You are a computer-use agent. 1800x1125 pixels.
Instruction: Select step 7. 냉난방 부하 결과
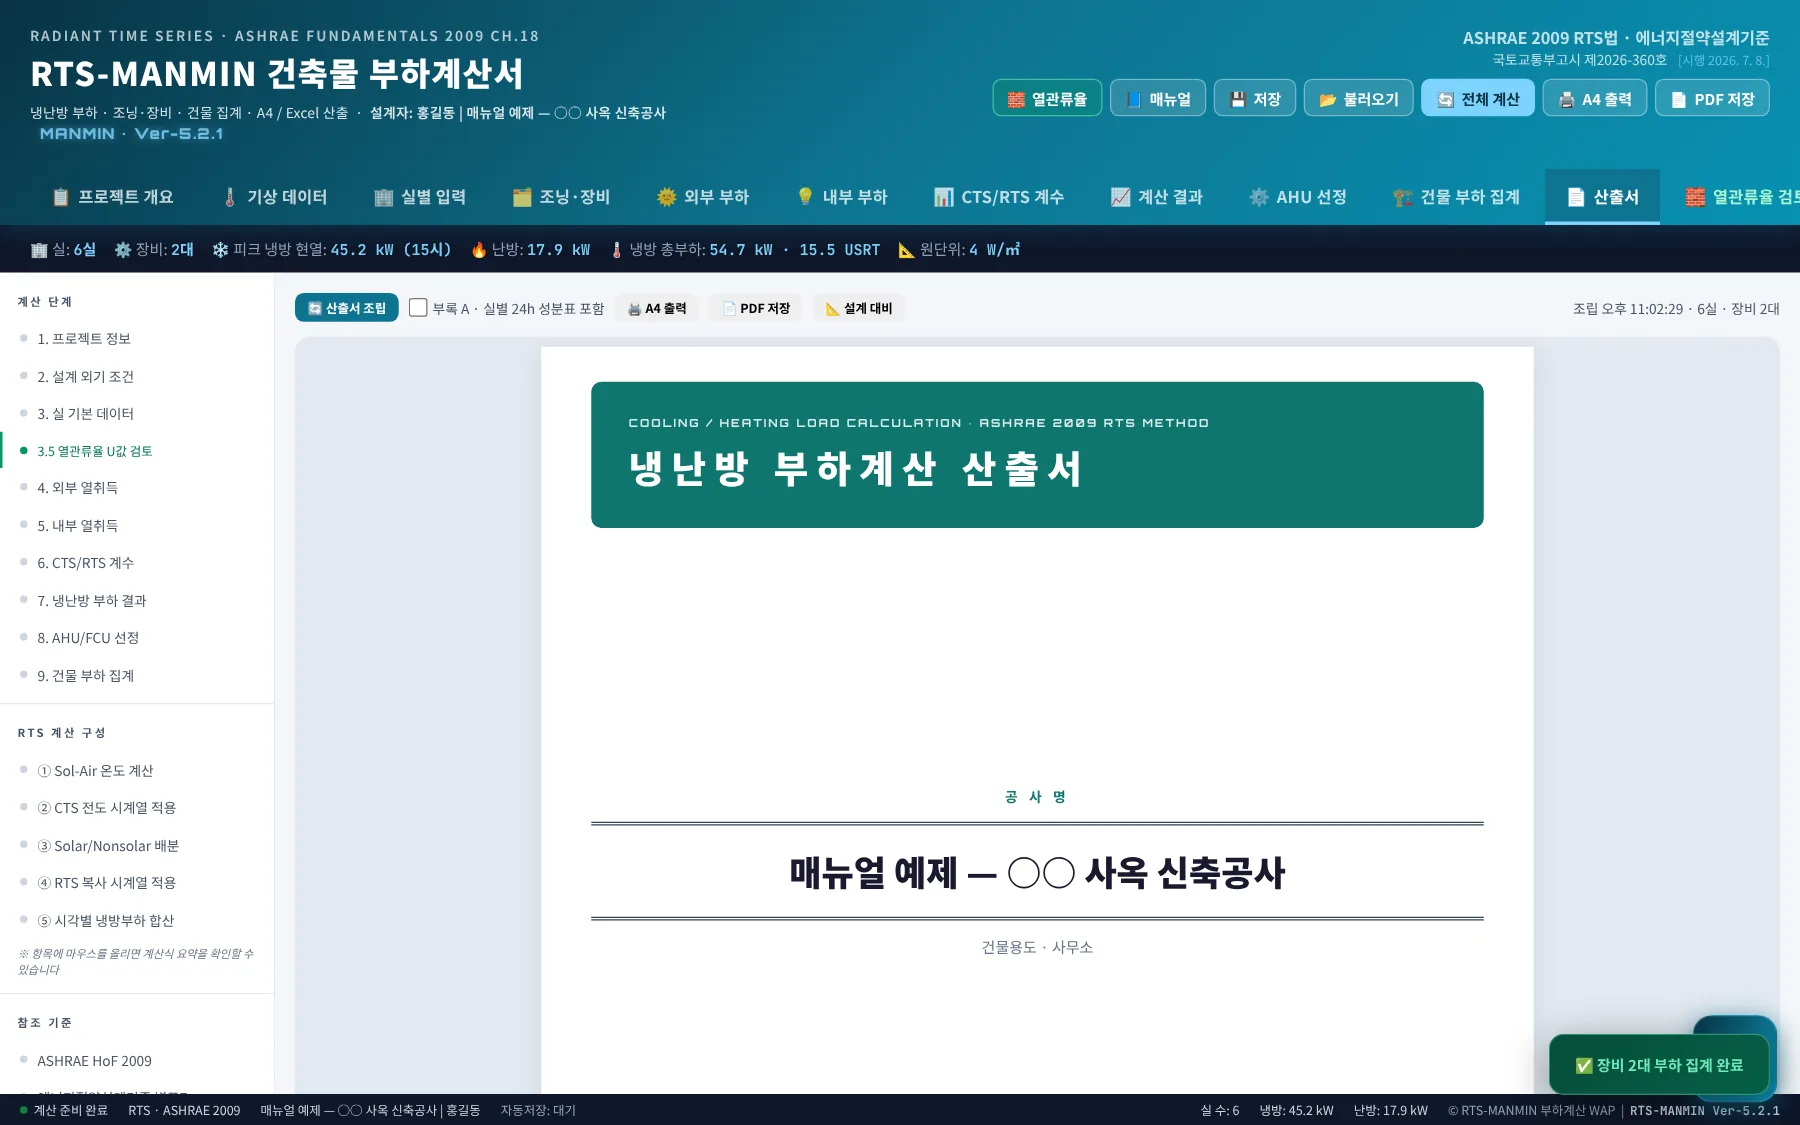[x=137, y=601]
